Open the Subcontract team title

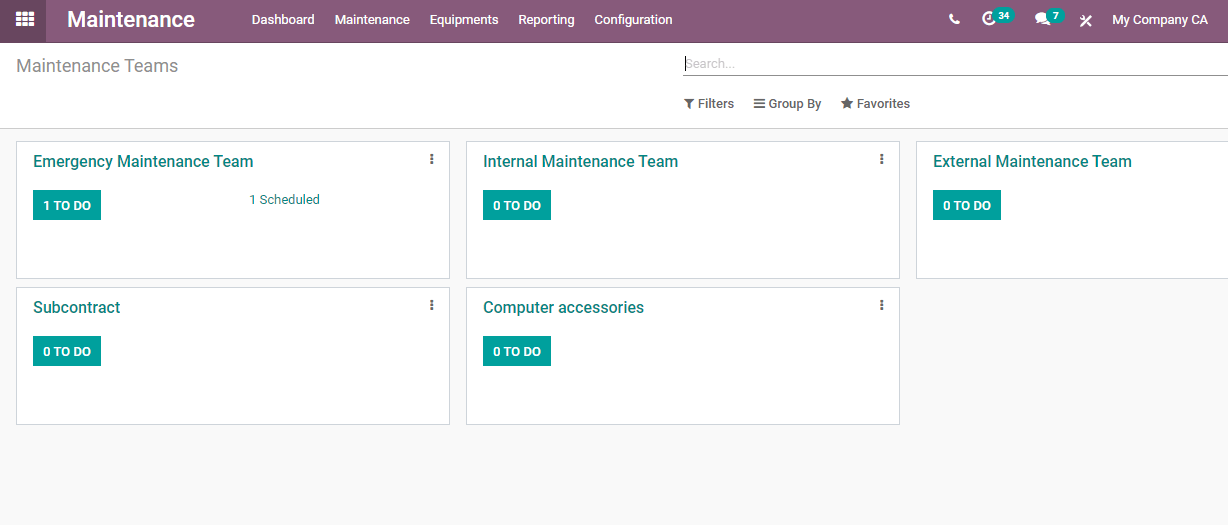click(76, 307)
